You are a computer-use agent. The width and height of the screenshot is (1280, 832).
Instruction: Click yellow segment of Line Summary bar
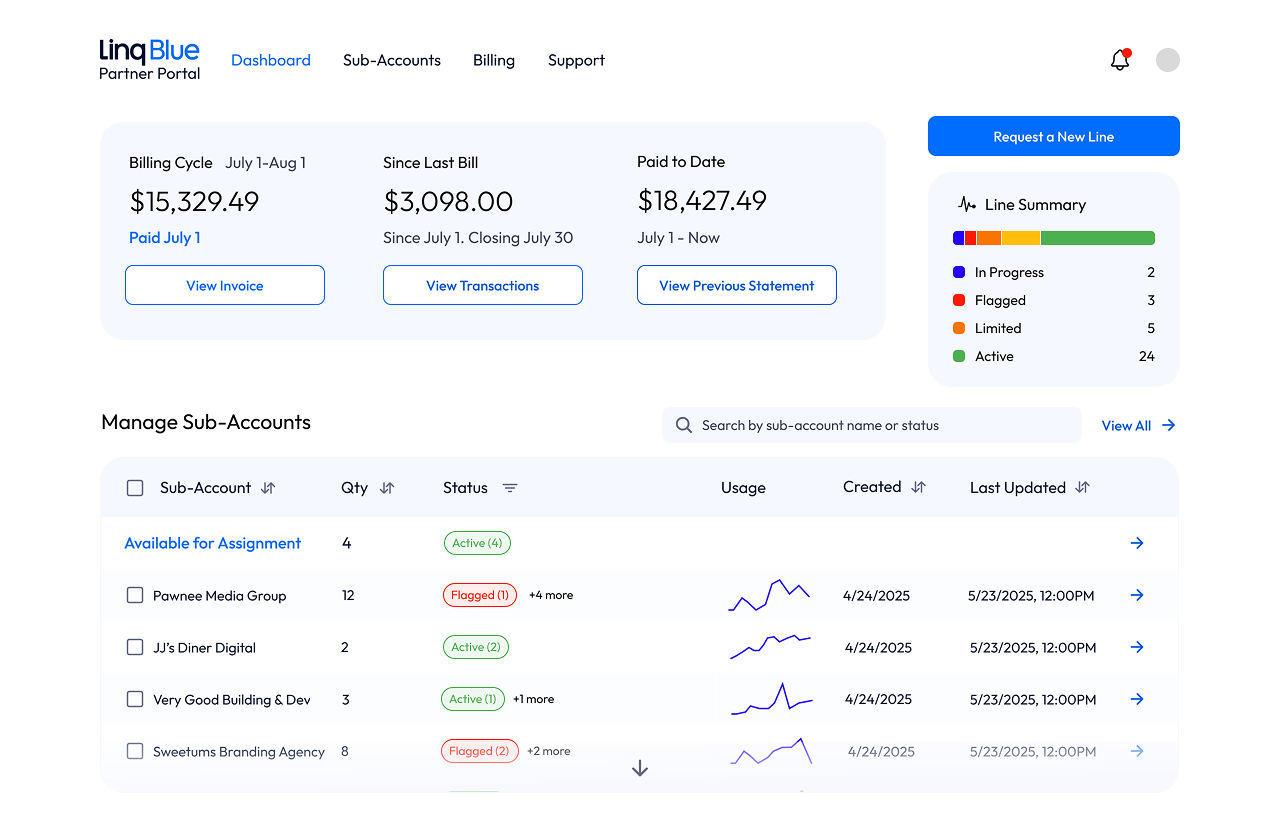1021,238
